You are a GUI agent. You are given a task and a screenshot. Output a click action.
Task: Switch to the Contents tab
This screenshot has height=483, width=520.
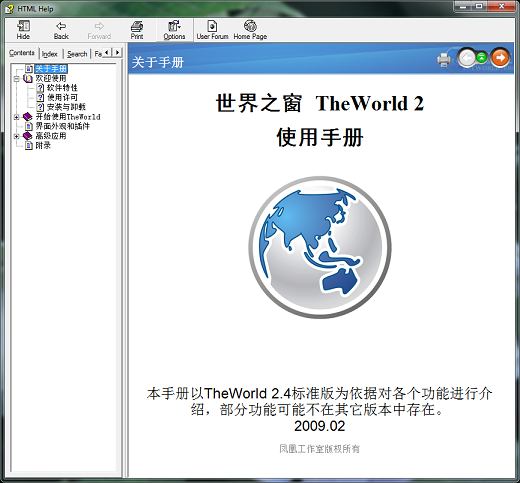coord(22,53)
